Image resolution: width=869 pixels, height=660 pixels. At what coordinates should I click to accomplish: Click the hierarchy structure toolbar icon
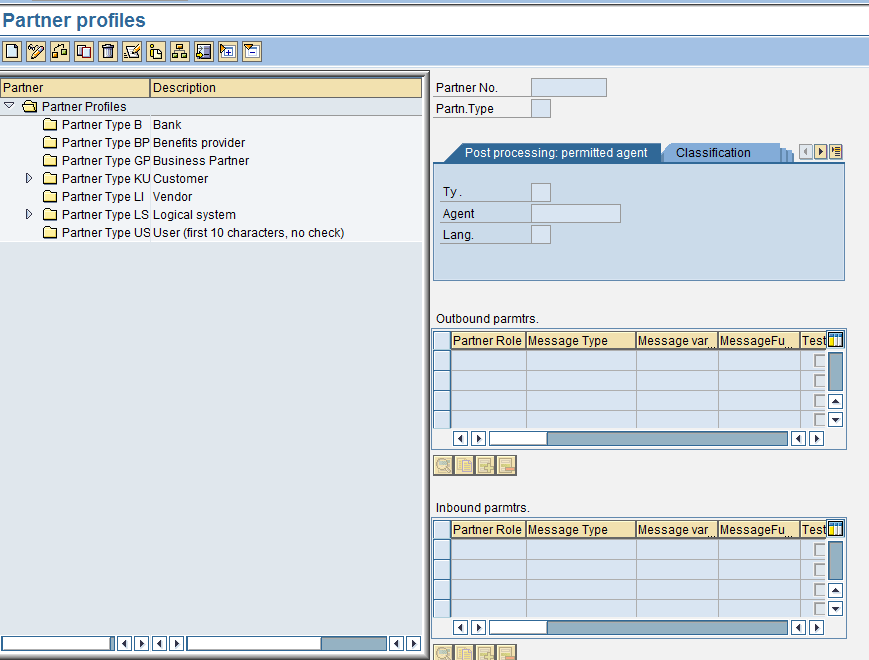click(180, 51)
